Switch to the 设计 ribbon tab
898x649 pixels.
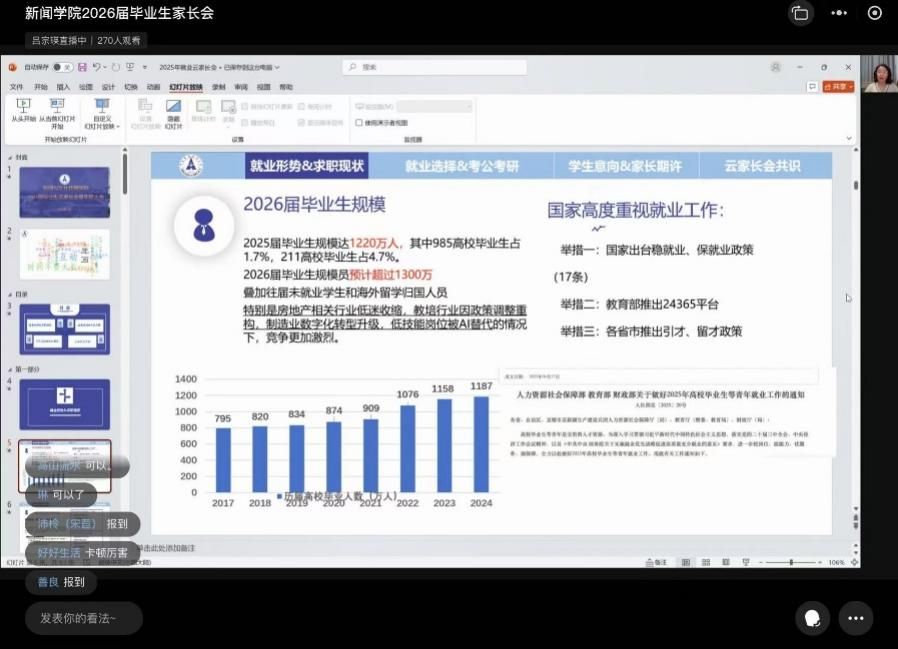point(108,87)
